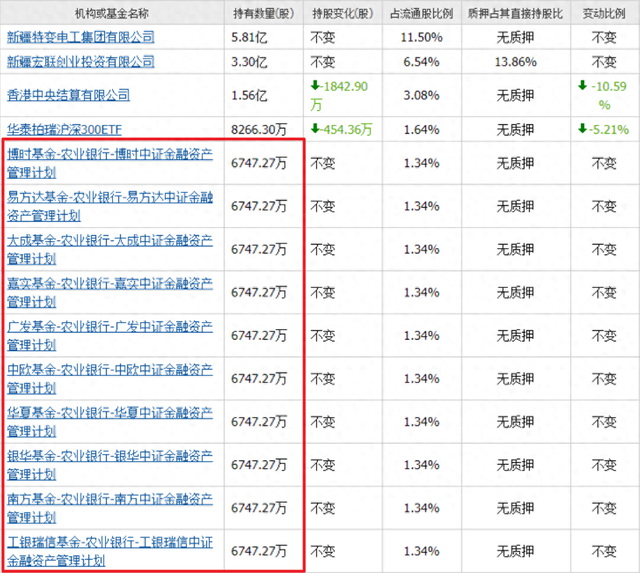Select the 6.54% float ratio cell
The width and height of the screenshot is (640, 573).
click(422, 62)
